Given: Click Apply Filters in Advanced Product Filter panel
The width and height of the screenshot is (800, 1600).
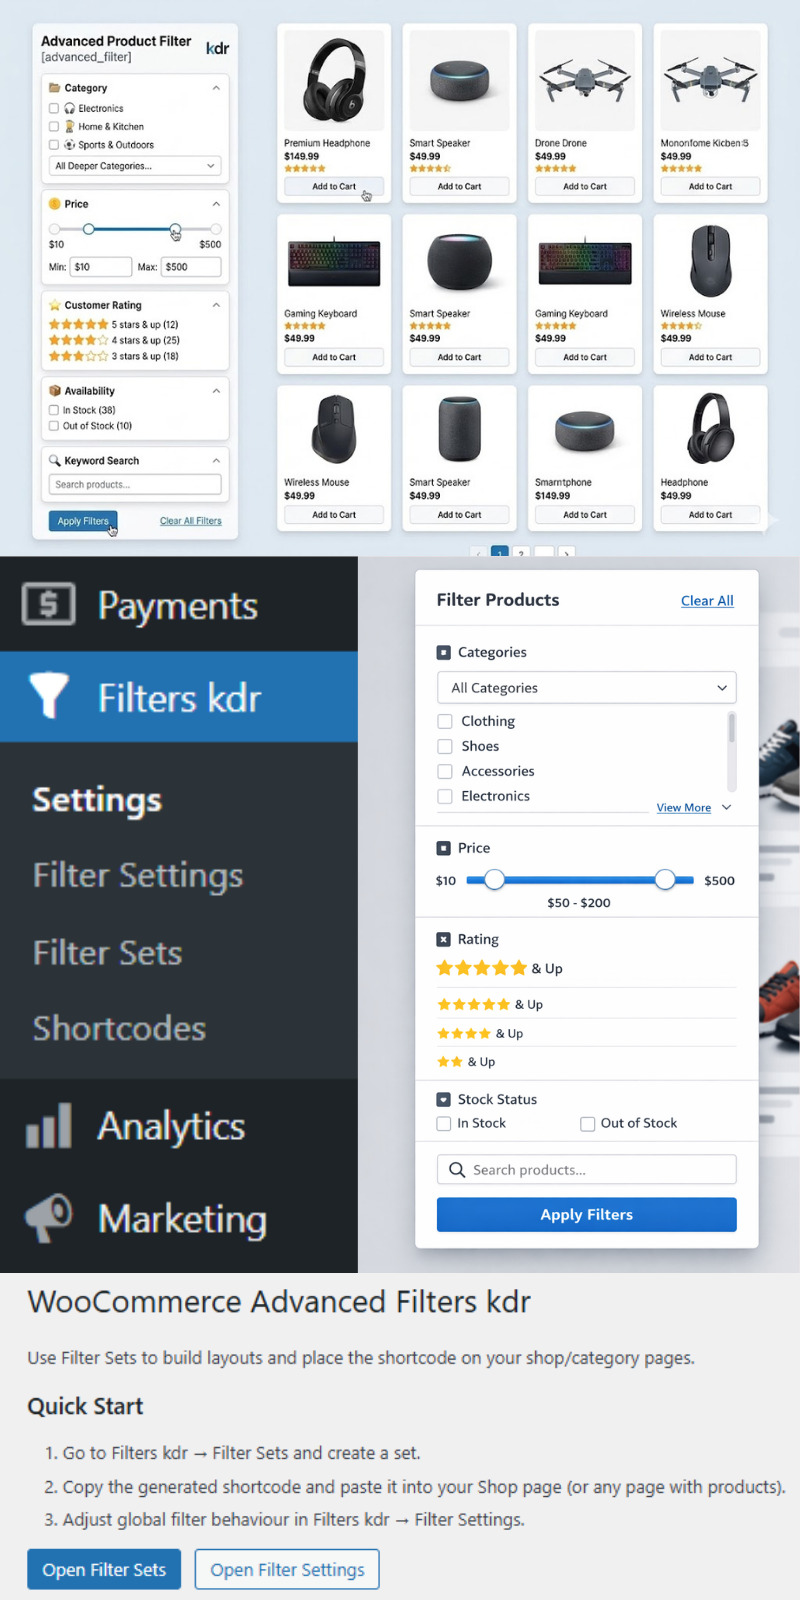Looking at the screenshot, I should (x=83, y=521).
